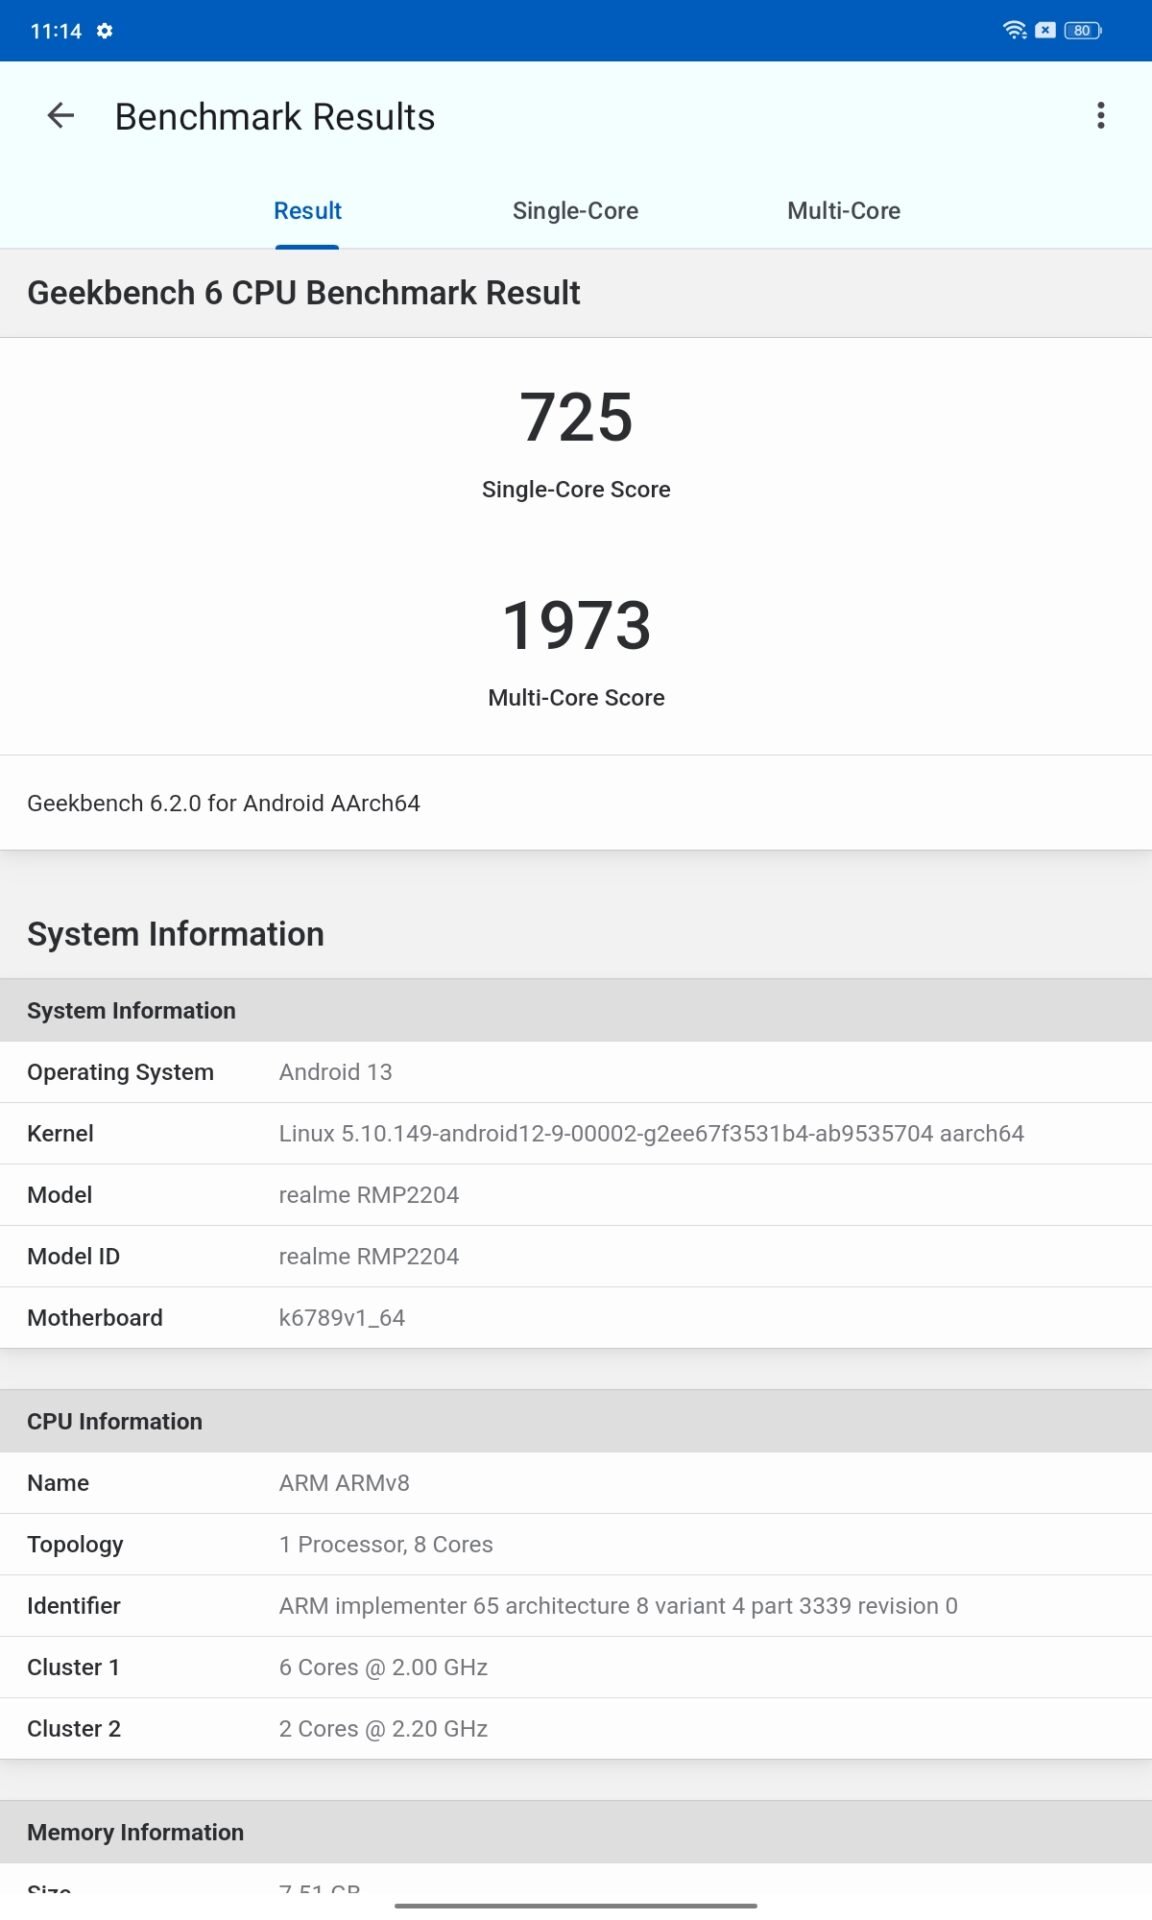Switch to the Single-Core tab
Image resolution: width=1152 pixels, height=1920 pixels.
click(575, 211)
